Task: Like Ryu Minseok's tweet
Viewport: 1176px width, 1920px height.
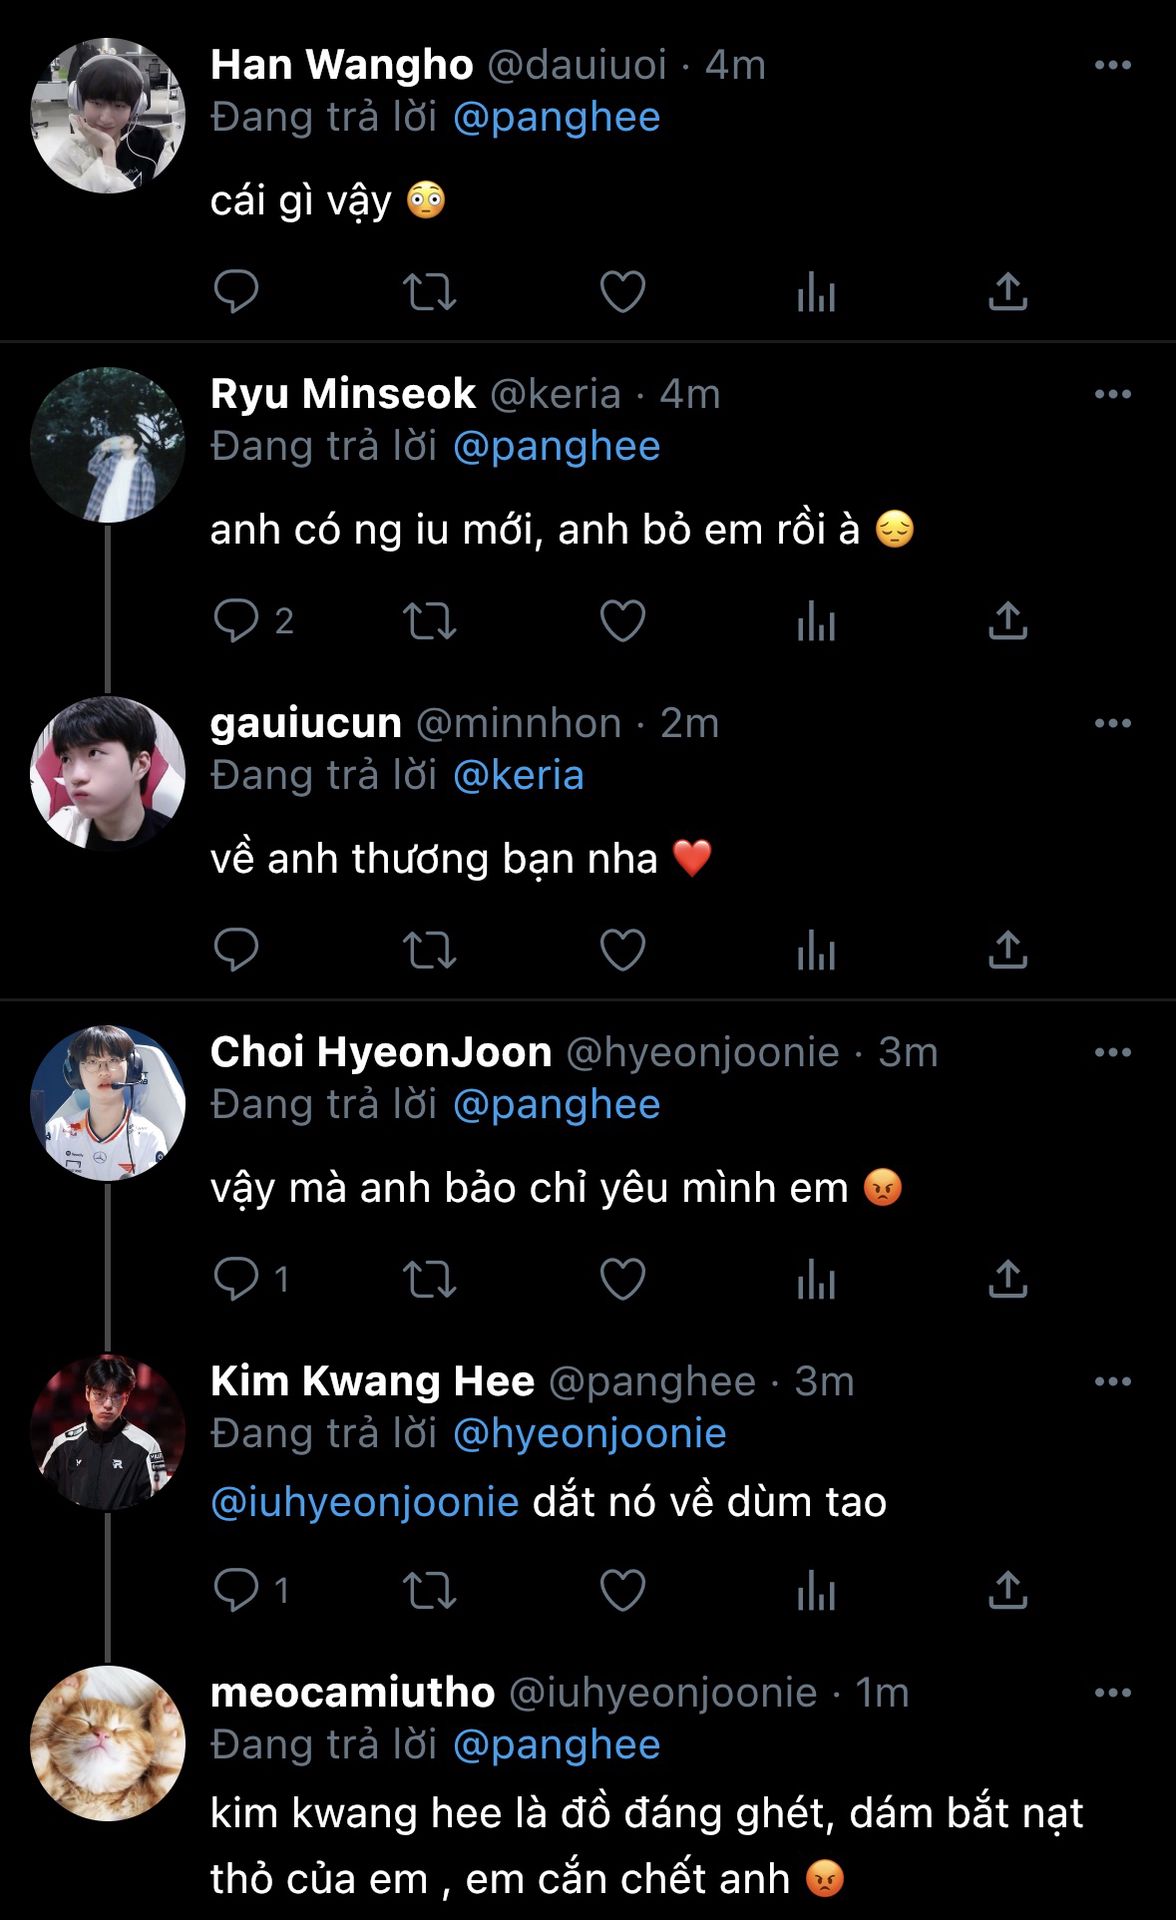Action: pyautogui.click(x=622, y=621)
